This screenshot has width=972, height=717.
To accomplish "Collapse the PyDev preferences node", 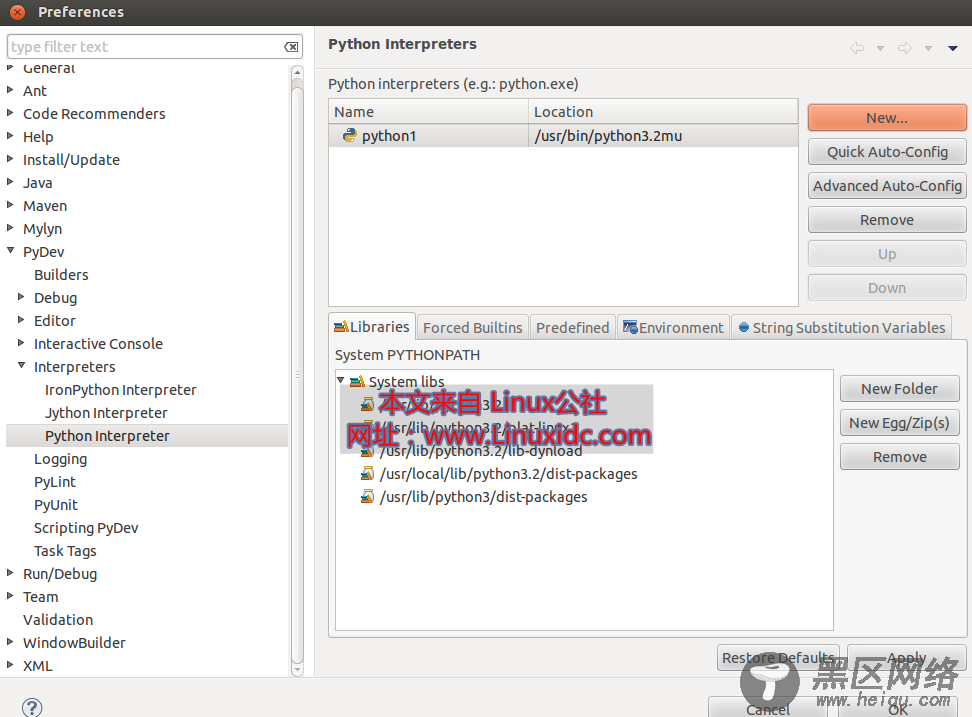I will tap(10, 250).
